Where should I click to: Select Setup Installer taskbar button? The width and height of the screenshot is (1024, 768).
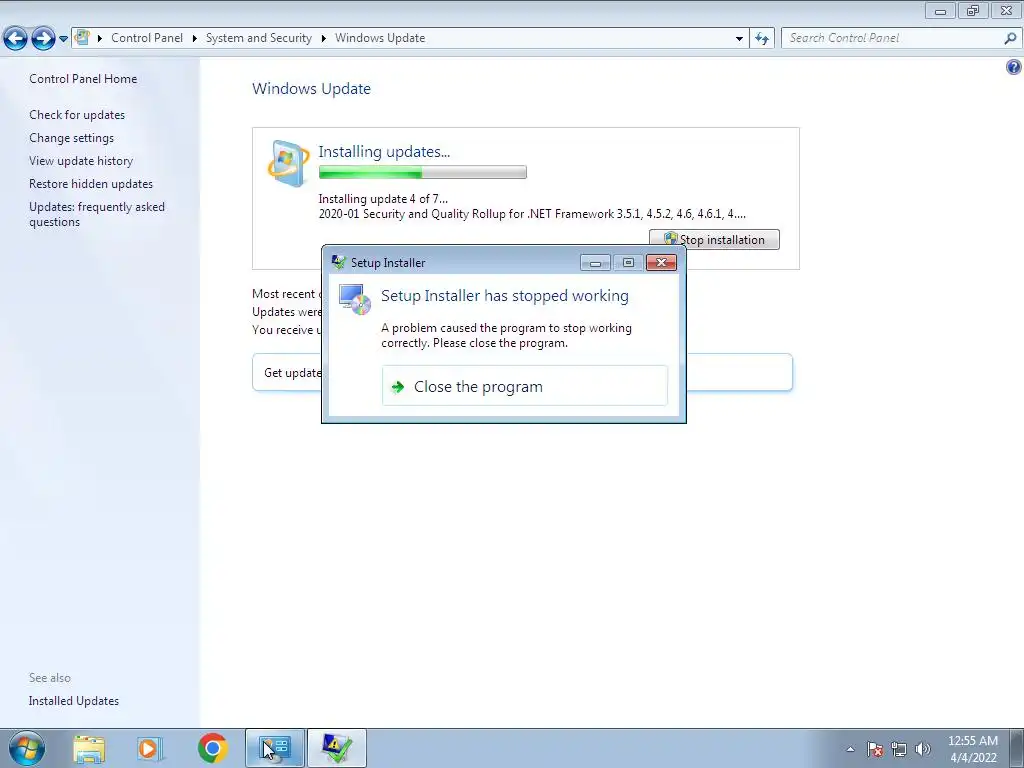tap(336, 748)
